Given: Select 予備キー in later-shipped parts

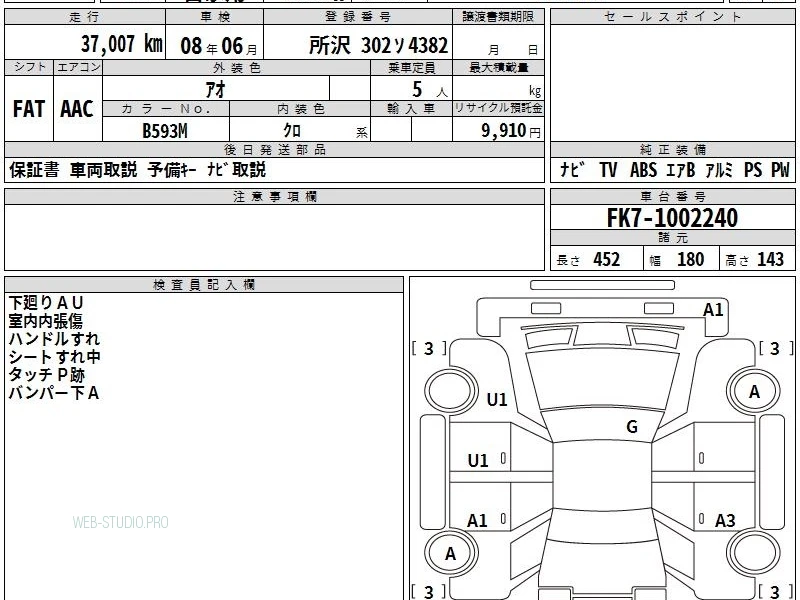Looking at the screenshot, I should (172, 169).
